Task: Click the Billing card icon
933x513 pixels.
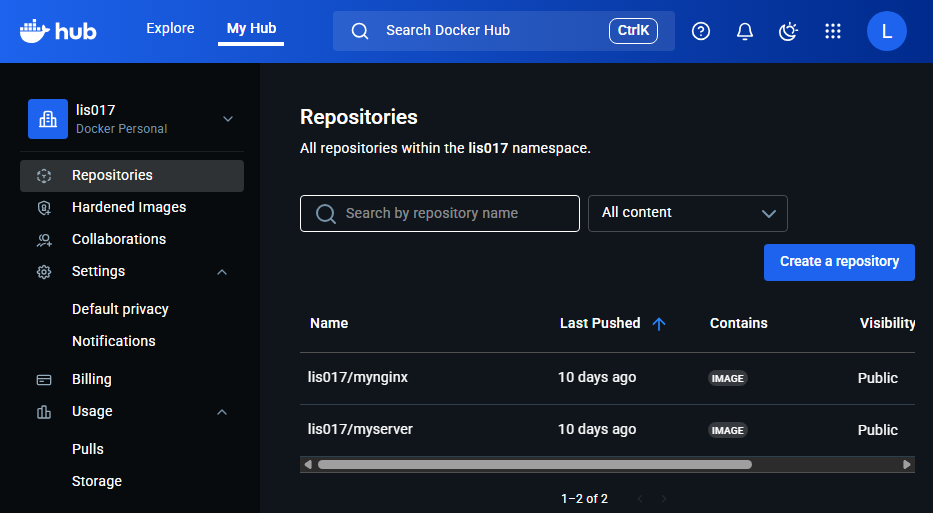Action: 44,380
